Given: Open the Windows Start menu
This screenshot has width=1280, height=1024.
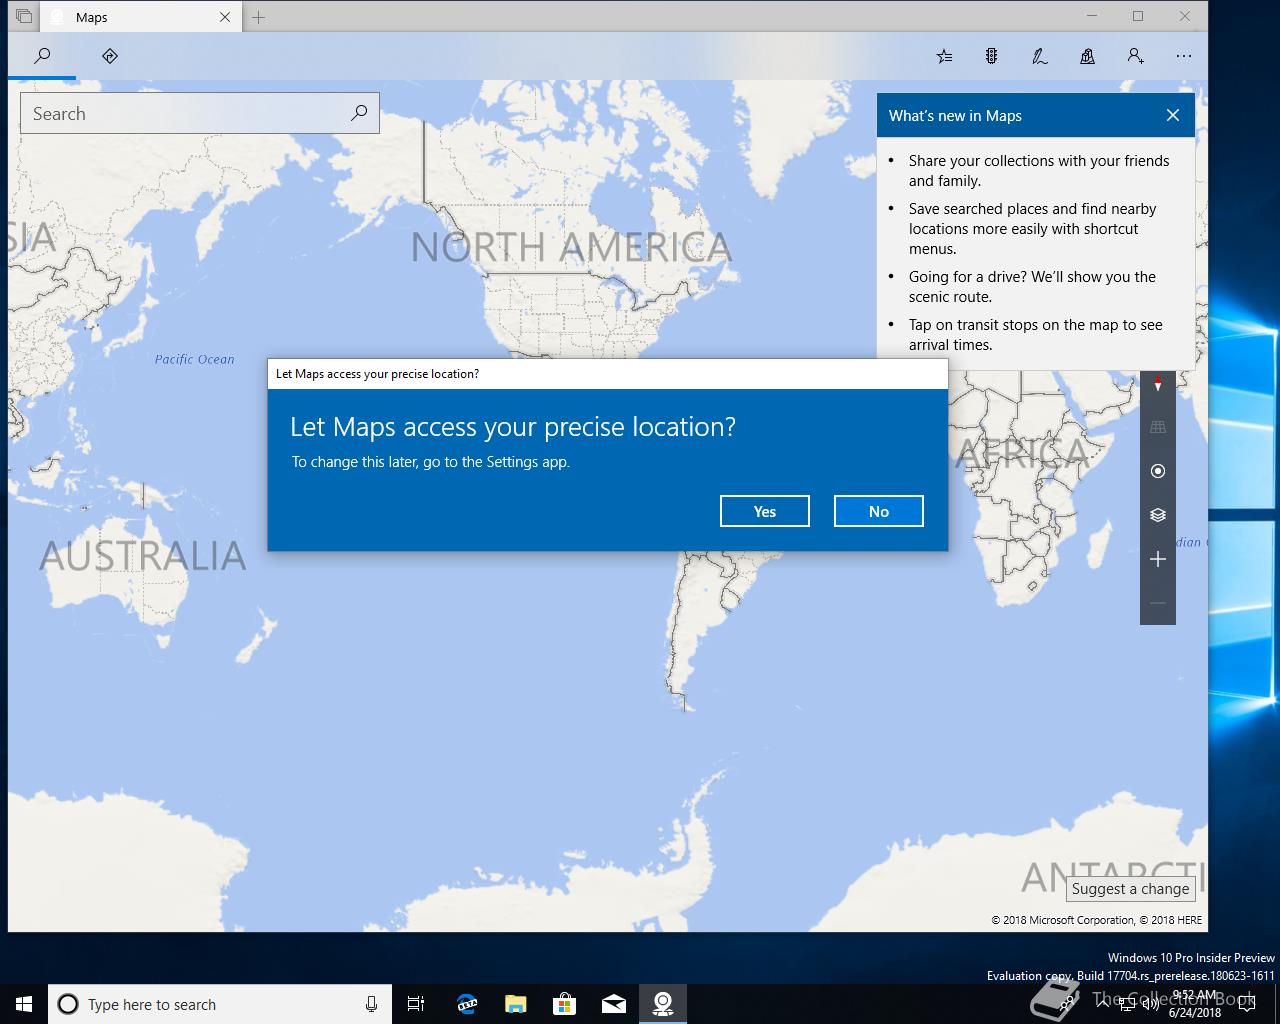Looking at the screenshot, I should [x=24, y=1004].
